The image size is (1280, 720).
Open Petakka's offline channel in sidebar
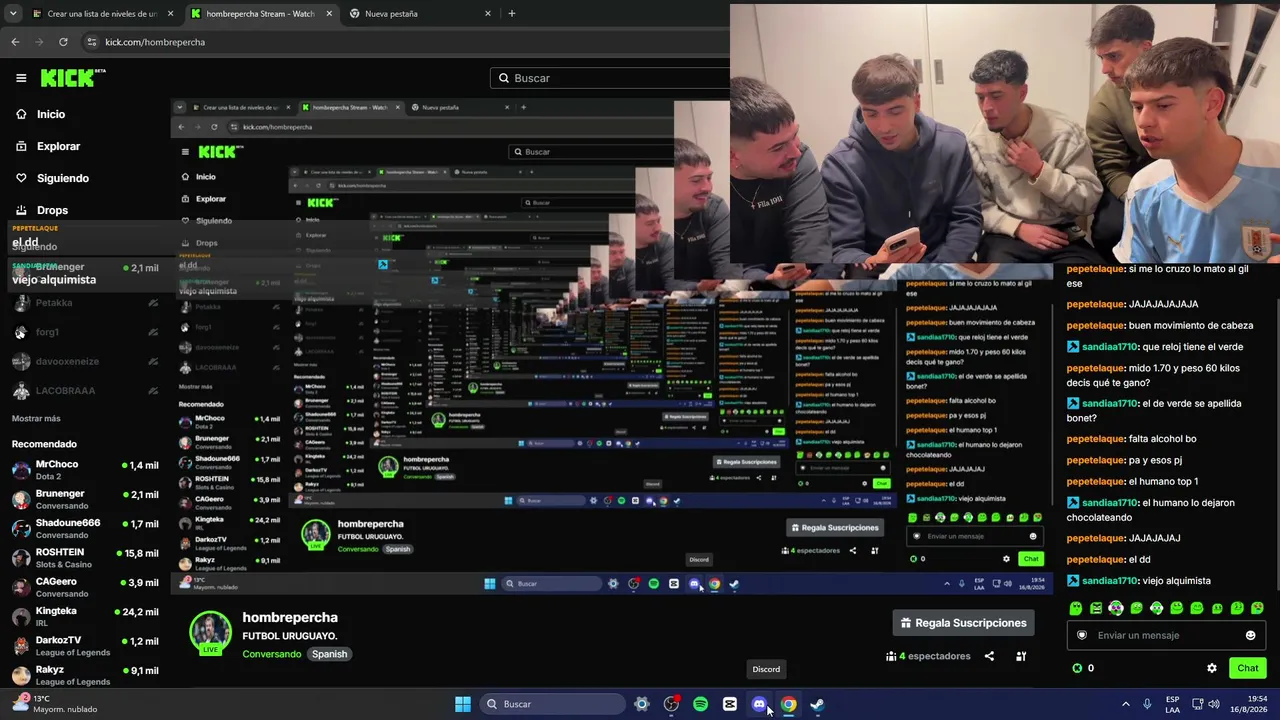[85, 303]
